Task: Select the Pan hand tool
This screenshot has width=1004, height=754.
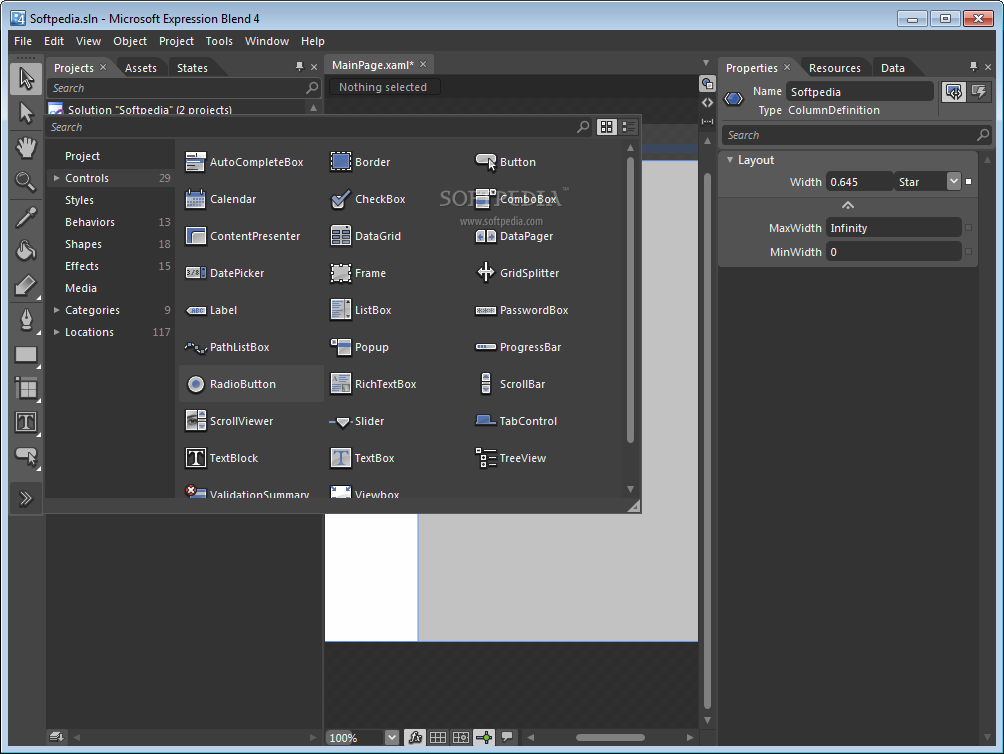Action: pos(26,148)
